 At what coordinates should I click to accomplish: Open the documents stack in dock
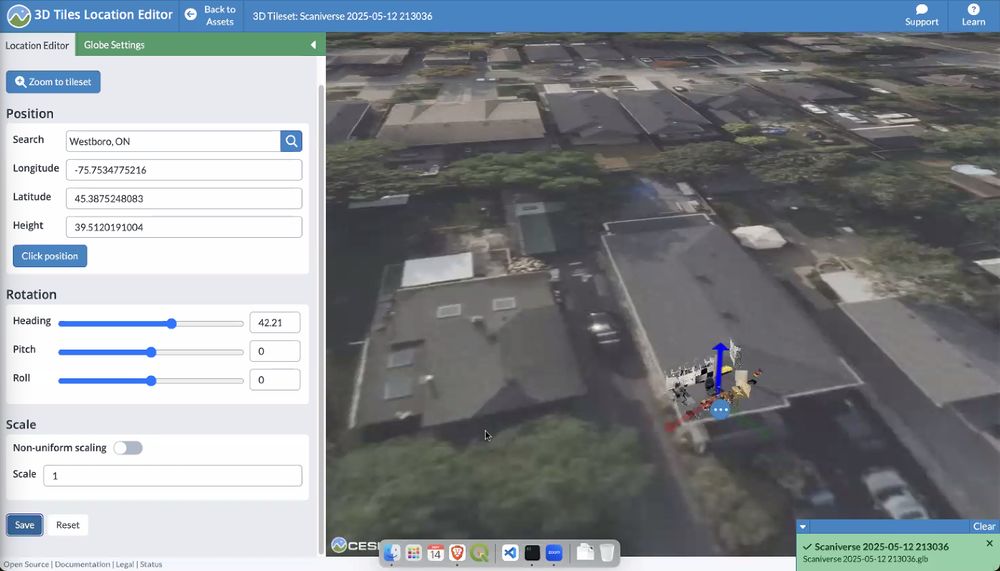pyautogui.click(x=585, y=552)
